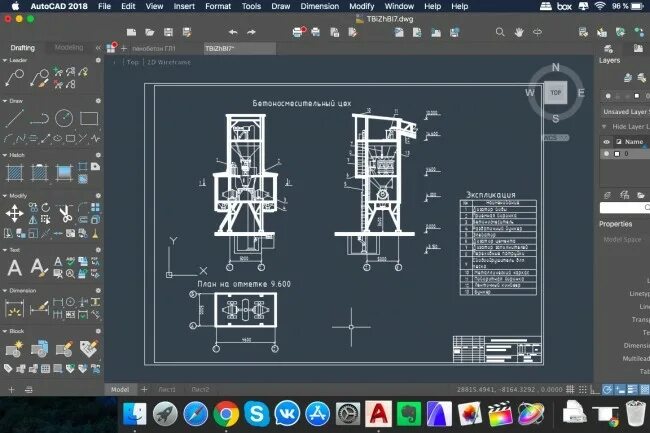The width and height of the screenshot is (650, 433).
Task: Click the layer visibility eye column header
Action: coord(606,142)
